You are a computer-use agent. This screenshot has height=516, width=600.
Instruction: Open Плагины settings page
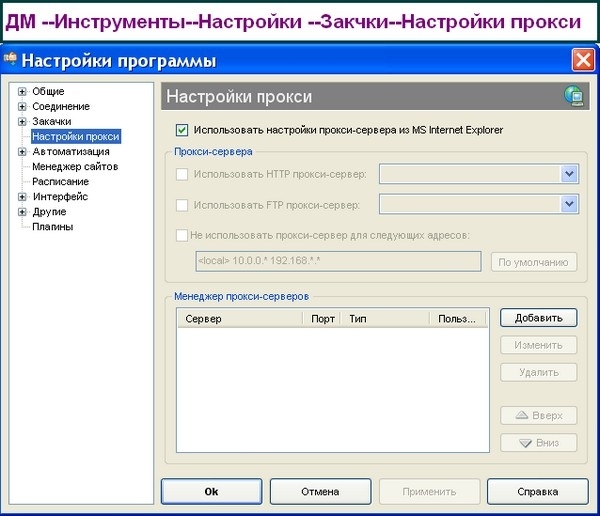pyautogui.click(x=53, y=227)
